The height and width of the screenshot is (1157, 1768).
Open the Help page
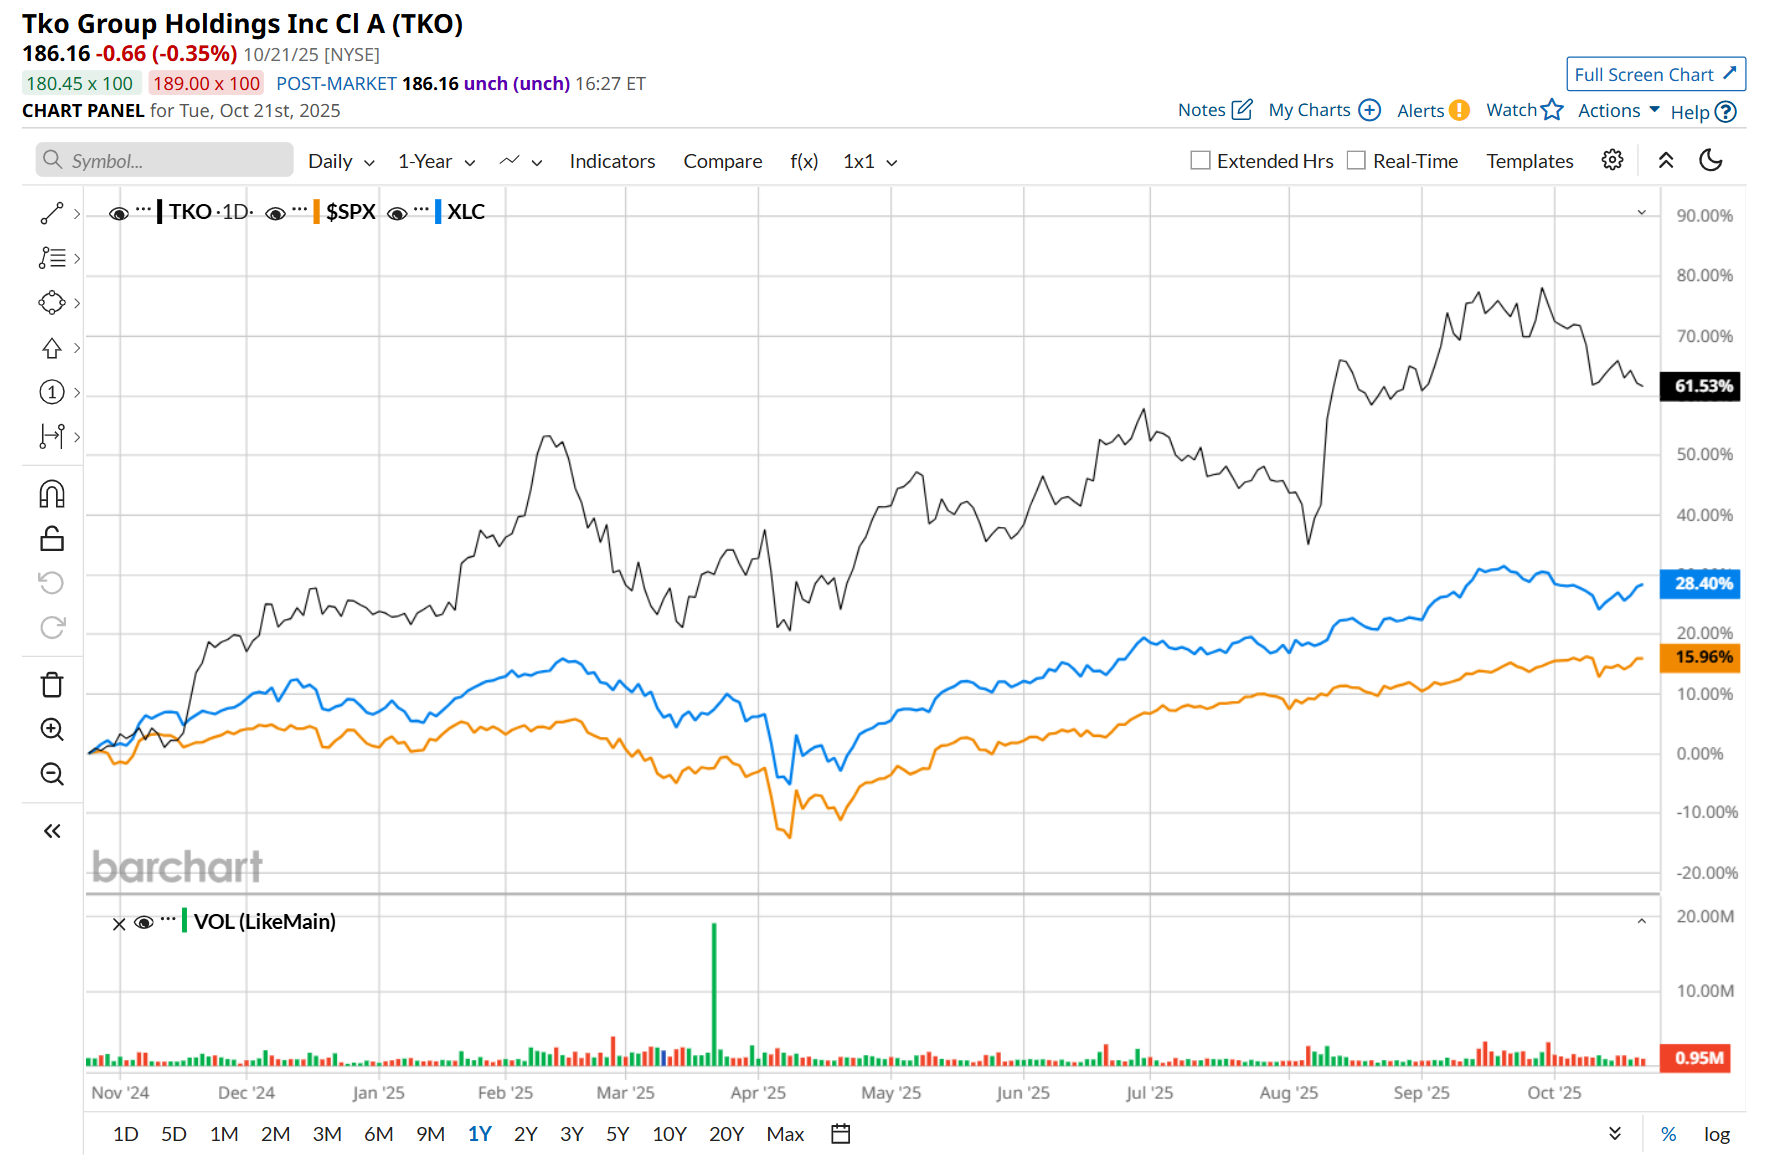pyautogui.click(x=1703, y=112)
